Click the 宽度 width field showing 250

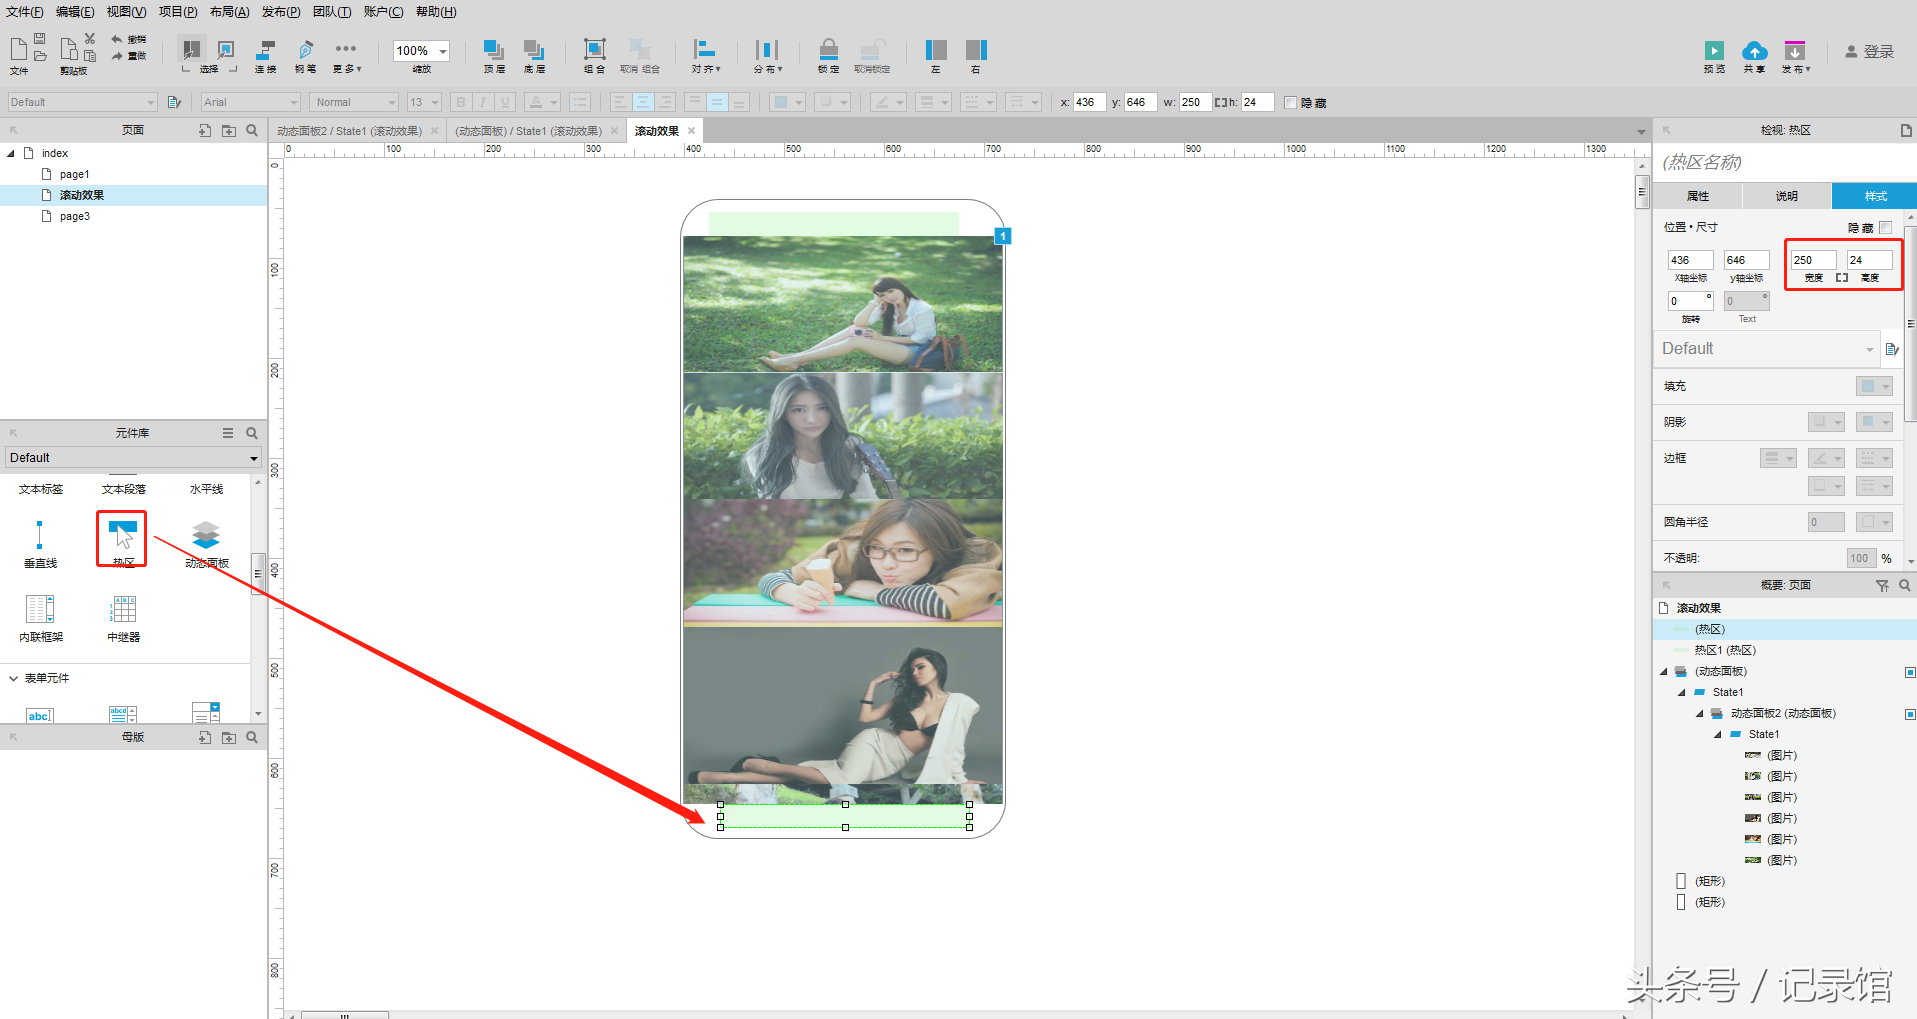[x=1813, y=260]
